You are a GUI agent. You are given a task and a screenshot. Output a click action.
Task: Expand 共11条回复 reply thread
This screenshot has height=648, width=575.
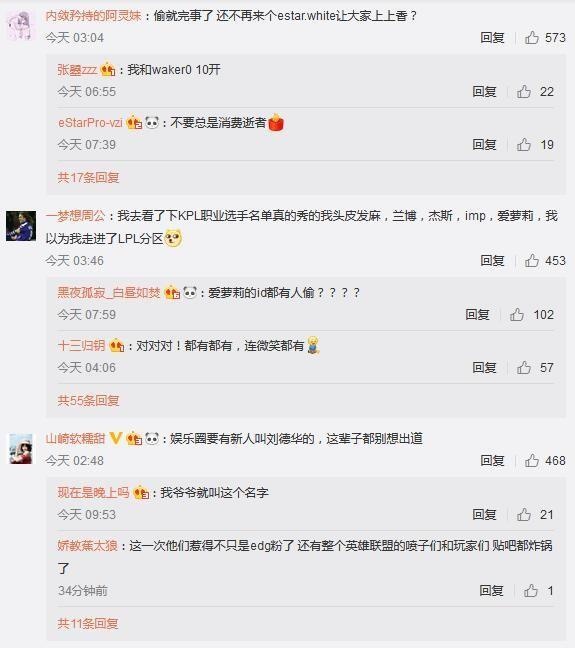88,623
